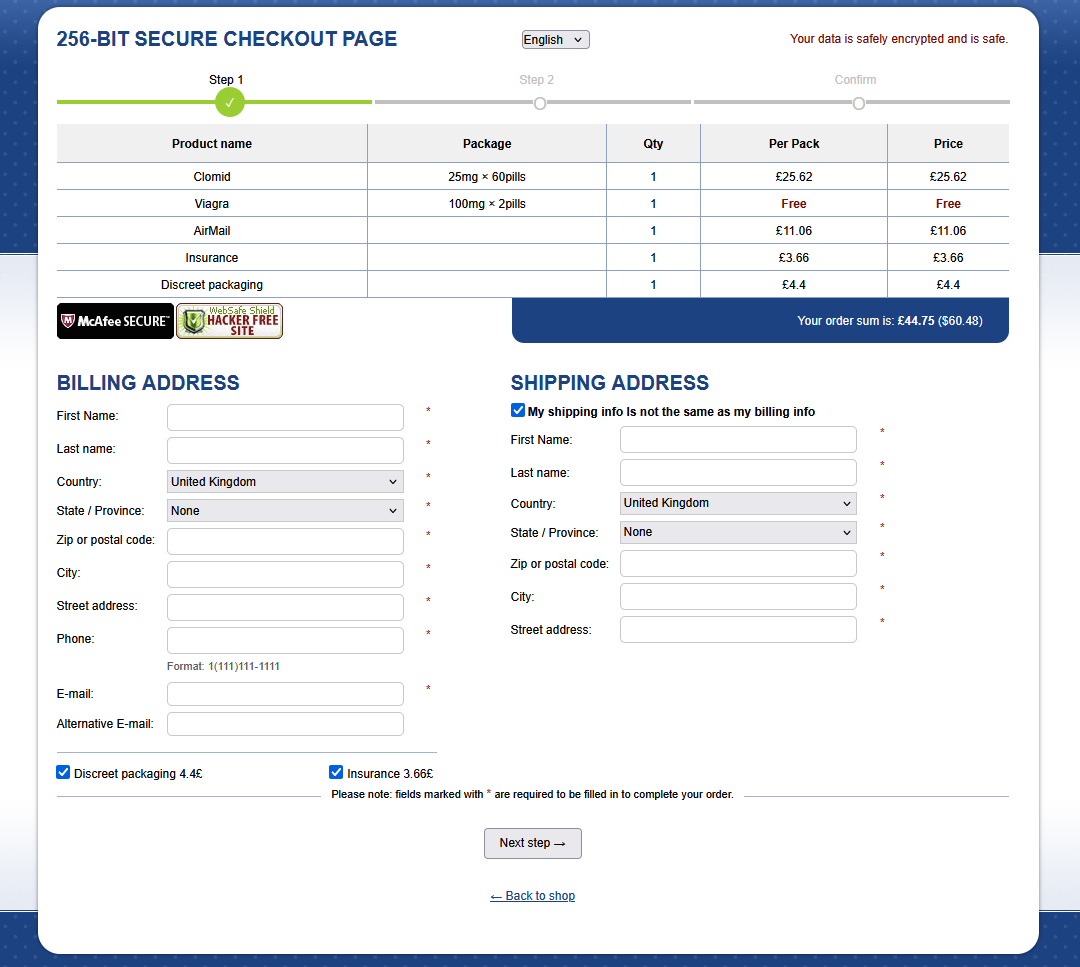The width and height of the screenshot is (1080, 967).
Task: Focus shipping Street address field
Action: click(x=738, y=630)
